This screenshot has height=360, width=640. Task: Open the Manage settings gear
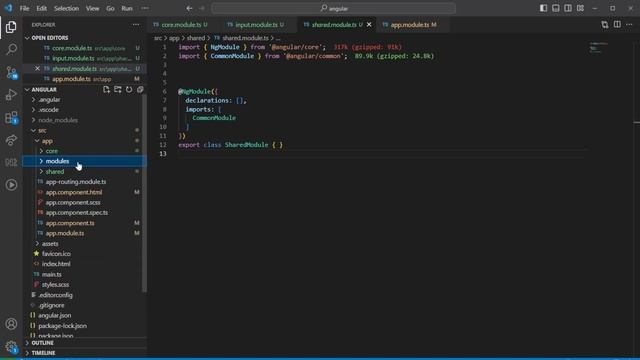click(x=11, y=347)
